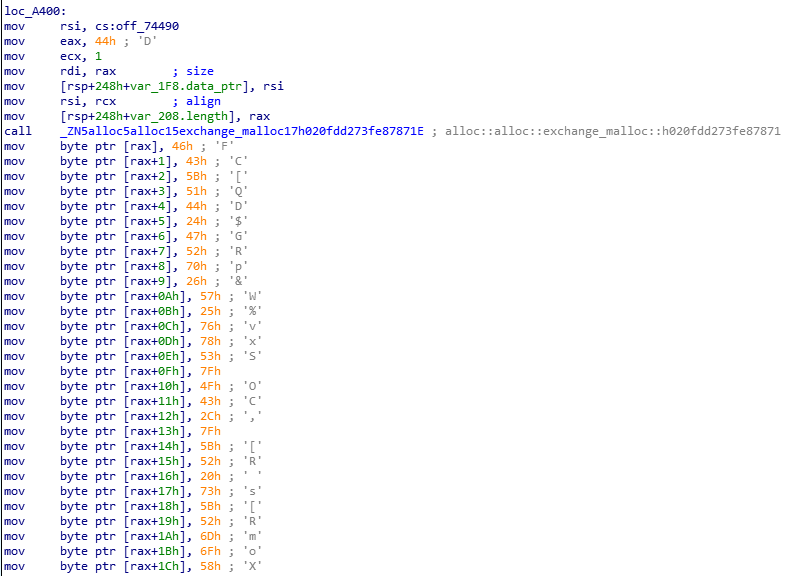
Task: Click the 7Fh value at [rax+13h]
Action: coord(210,431)
